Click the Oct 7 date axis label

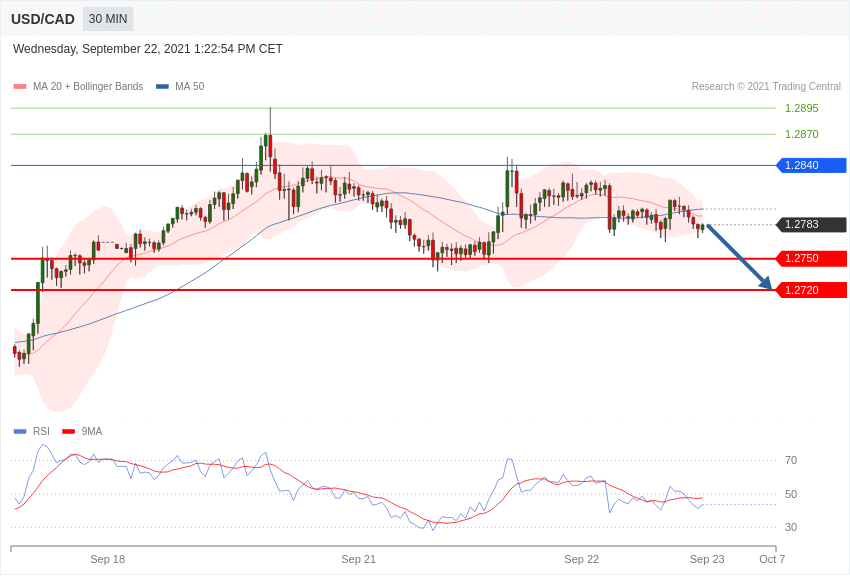tap(772, 559)
